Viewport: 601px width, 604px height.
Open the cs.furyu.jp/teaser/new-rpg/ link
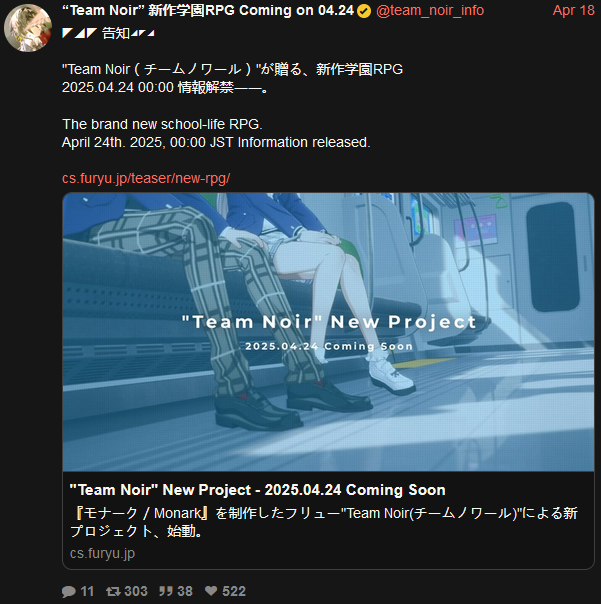click(x=146, y=178)
